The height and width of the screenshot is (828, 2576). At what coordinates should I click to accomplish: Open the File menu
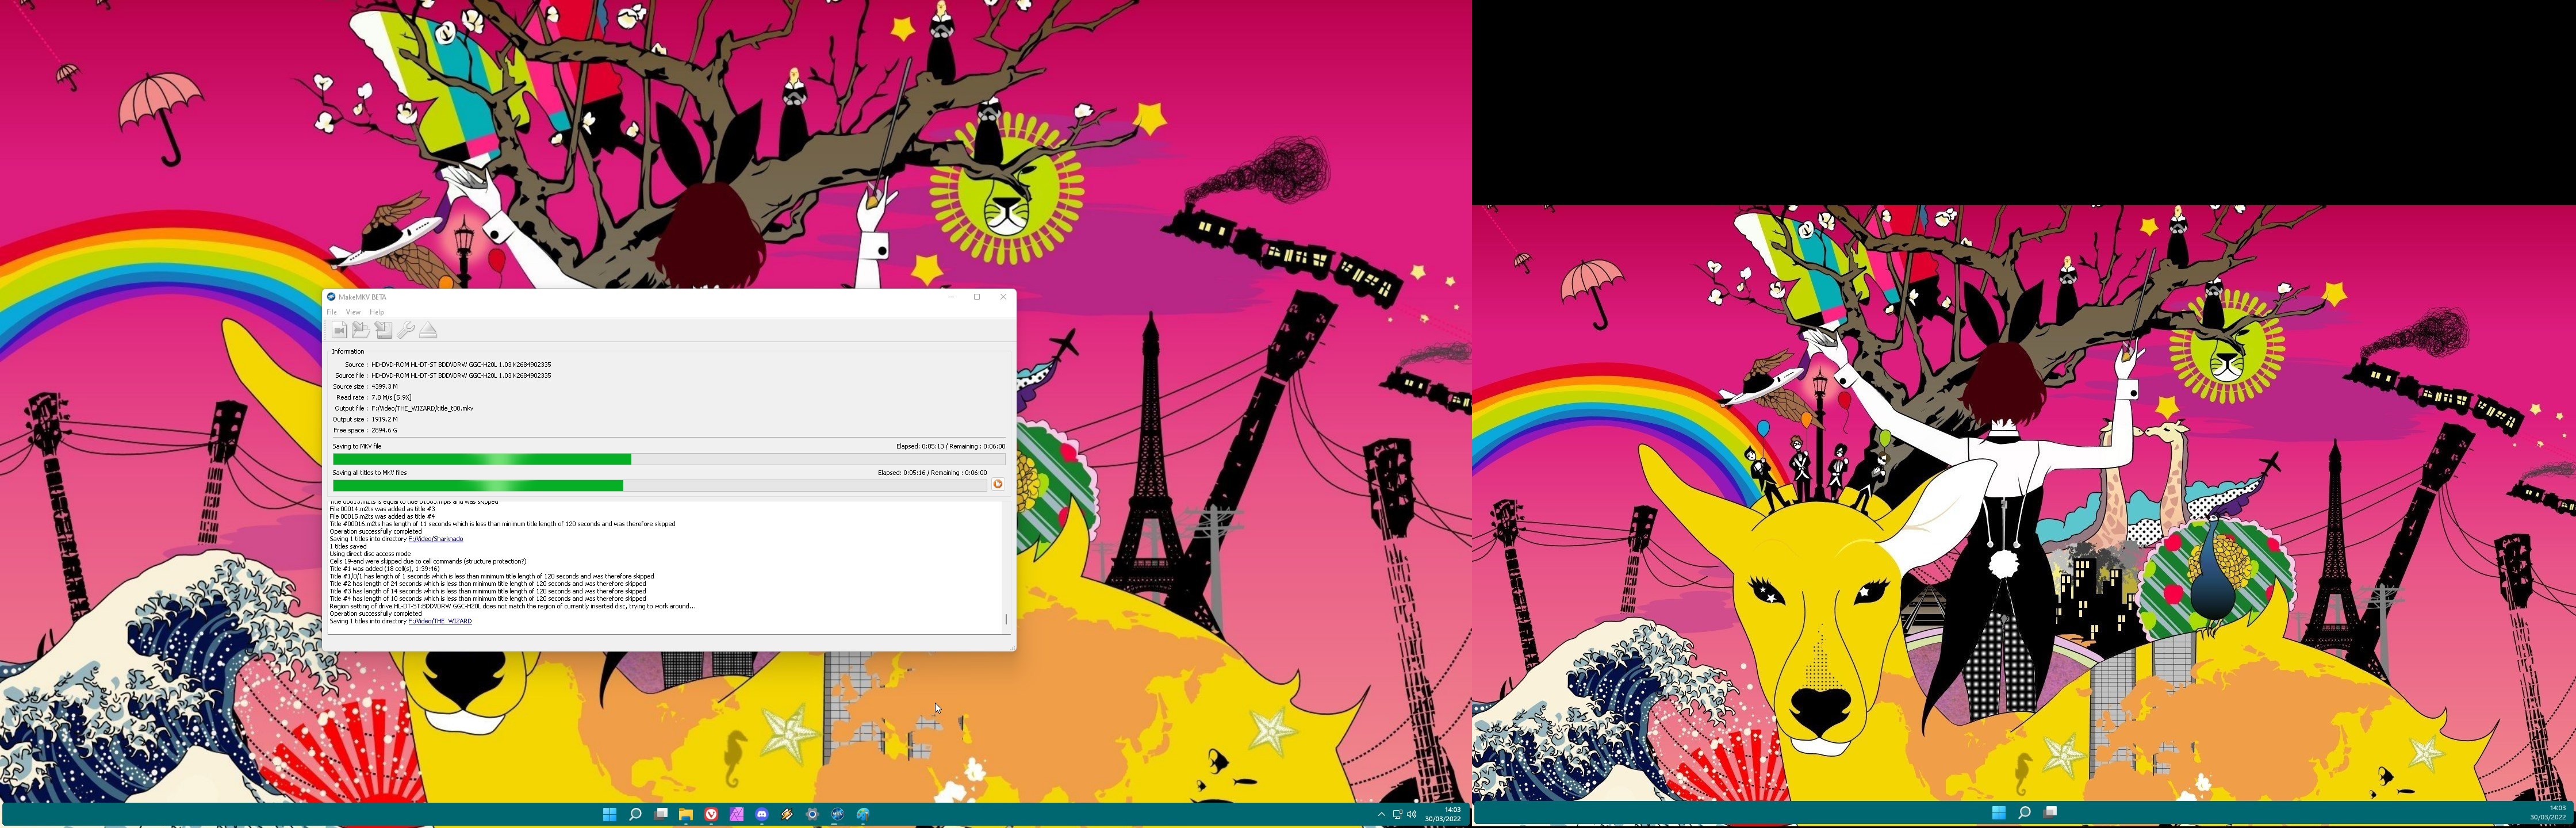coord(332,312)
